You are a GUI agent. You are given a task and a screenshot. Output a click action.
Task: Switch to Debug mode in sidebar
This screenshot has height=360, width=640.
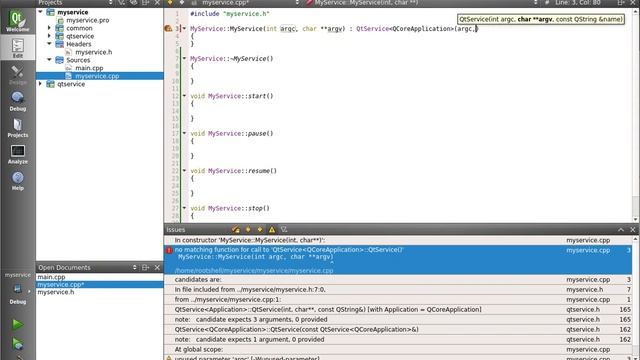click(x=18, y=101)
